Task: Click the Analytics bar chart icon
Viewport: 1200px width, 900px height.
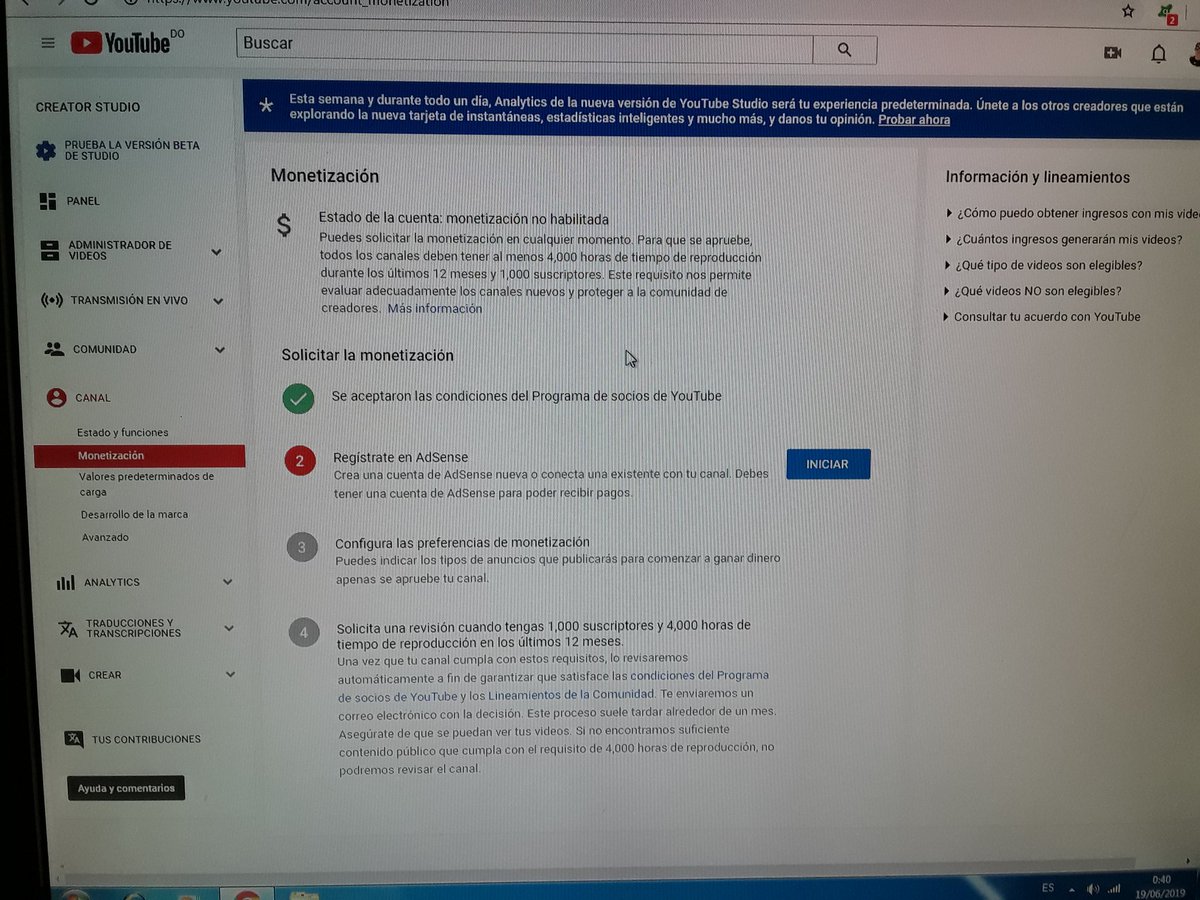Action: point(66,582)
